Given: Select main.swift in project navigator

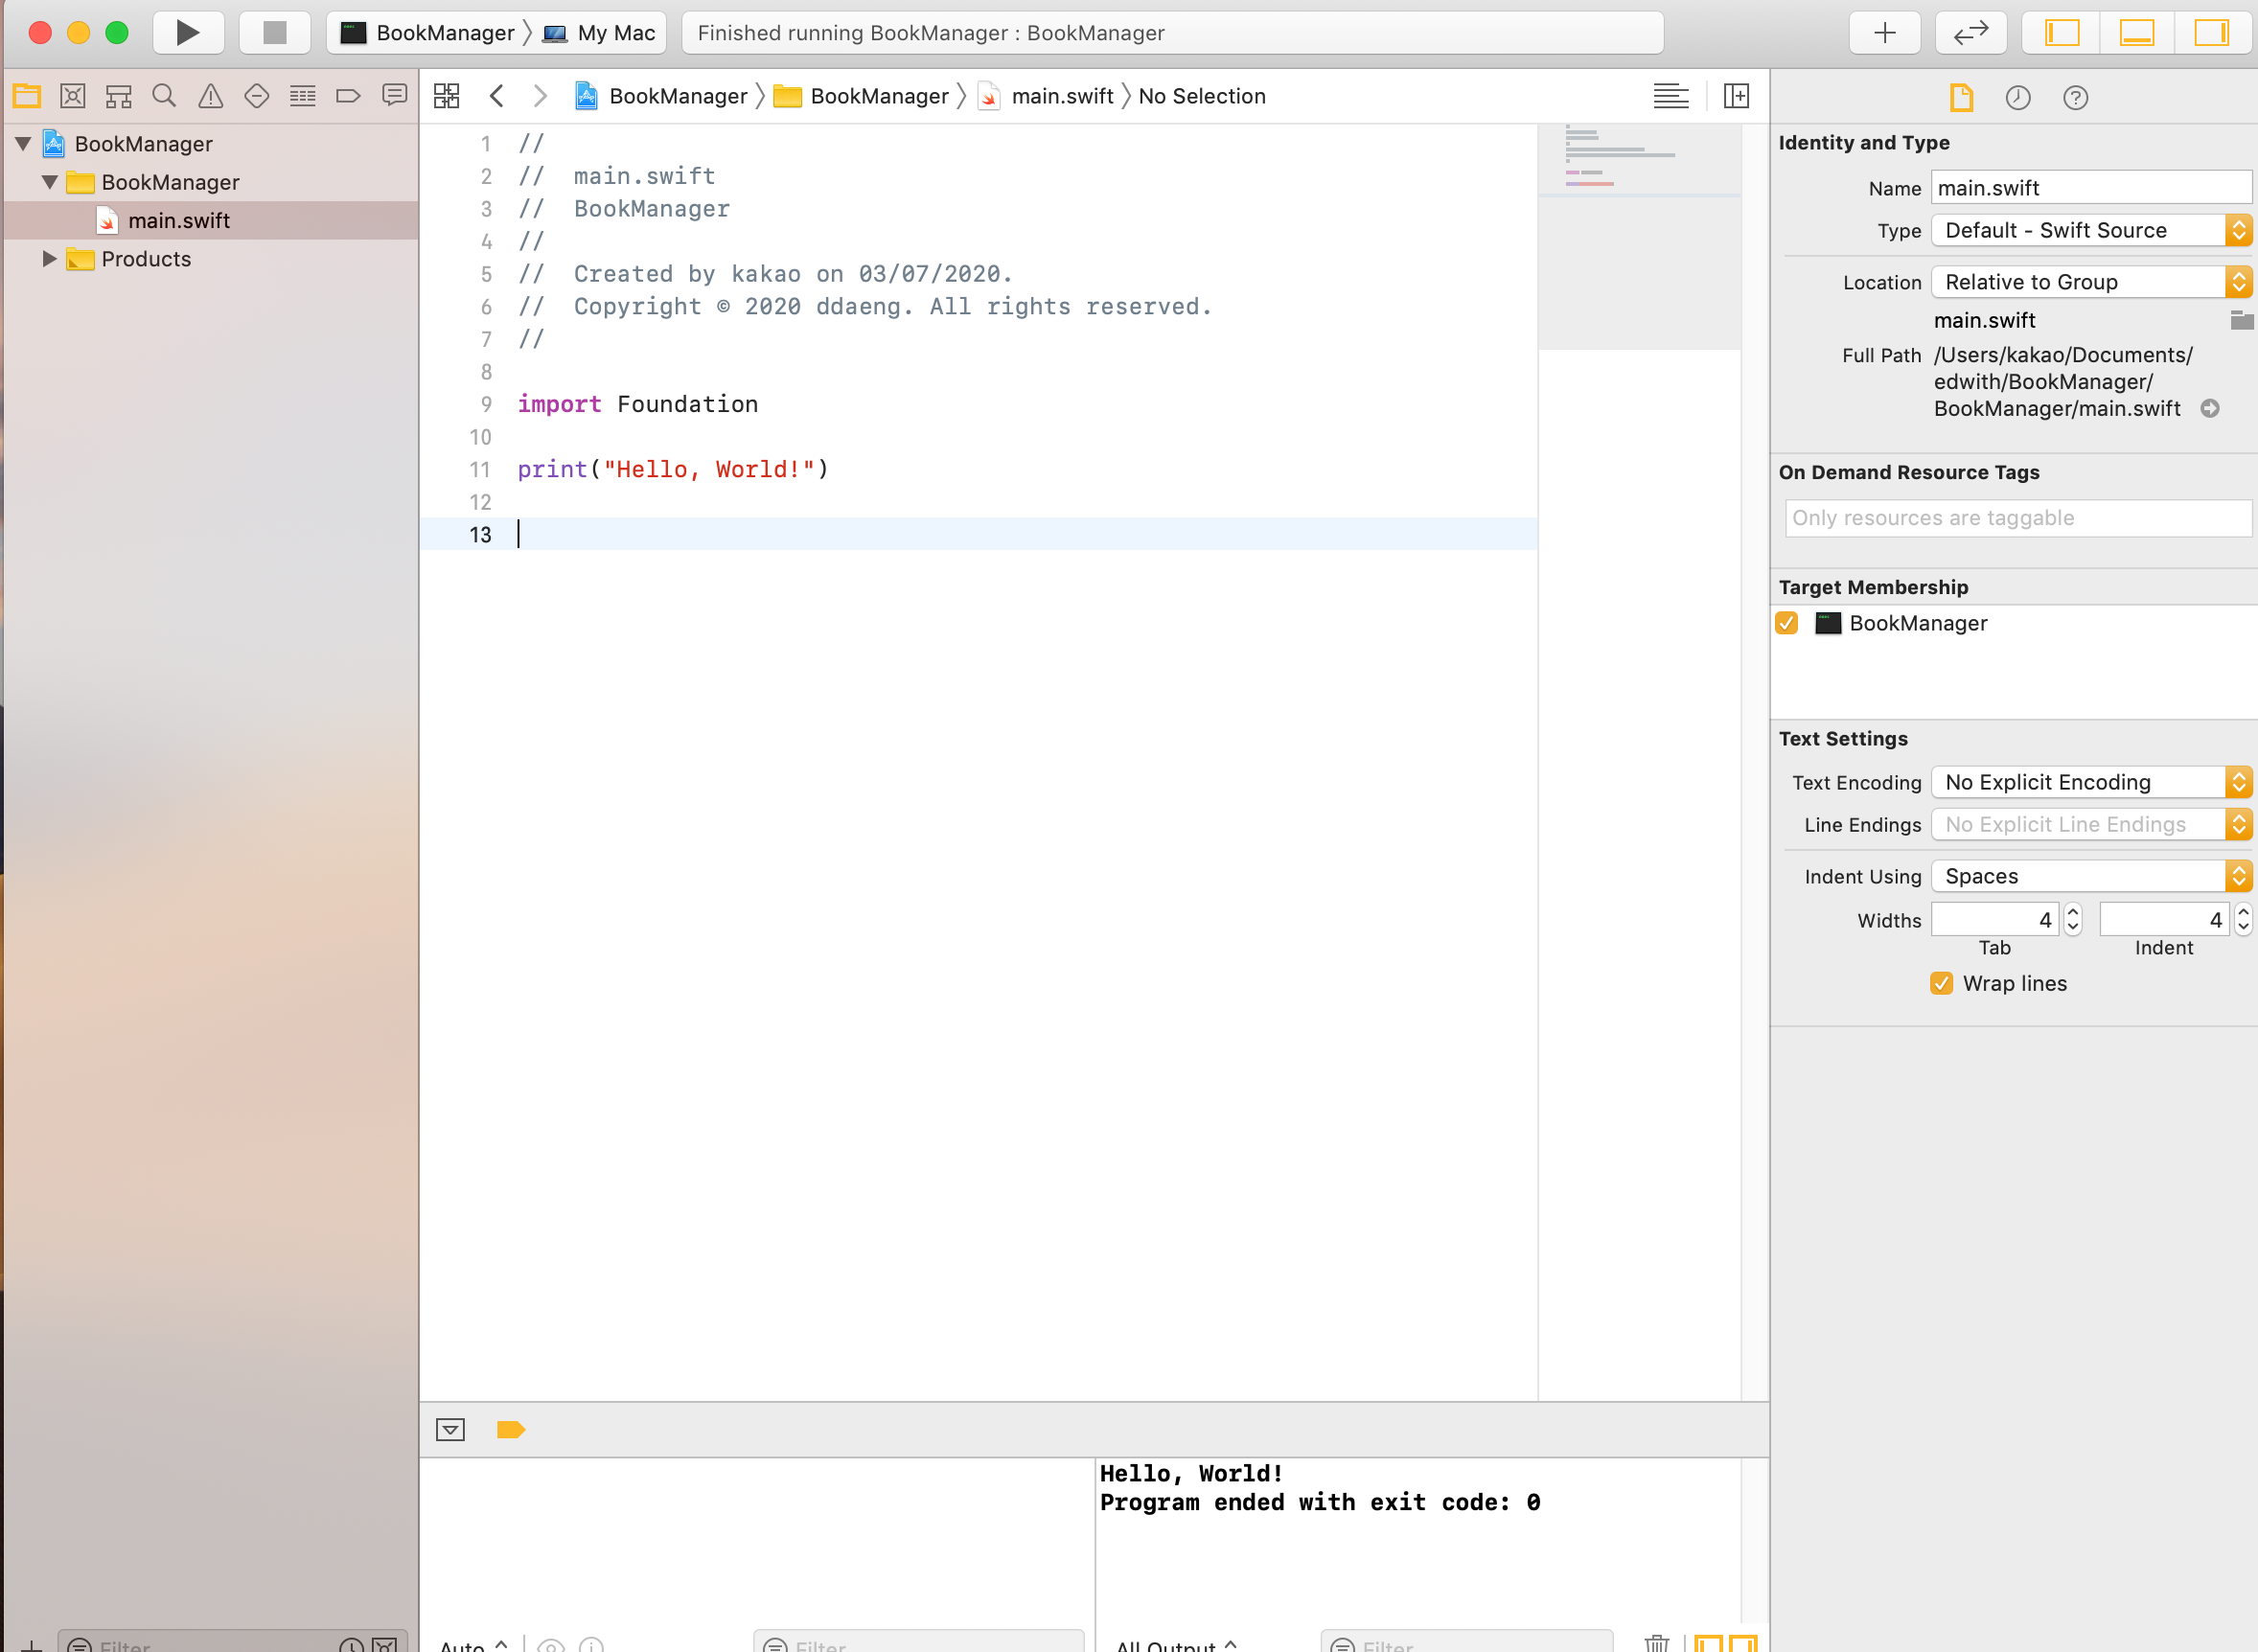Looking at the screenshot, I should click(179, 221).
